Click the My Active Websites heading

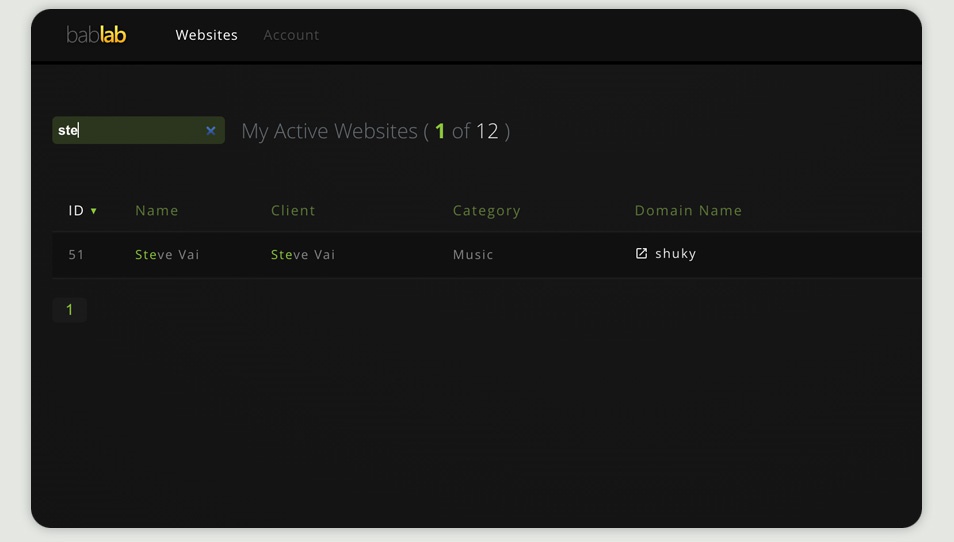tap(329, 131)
